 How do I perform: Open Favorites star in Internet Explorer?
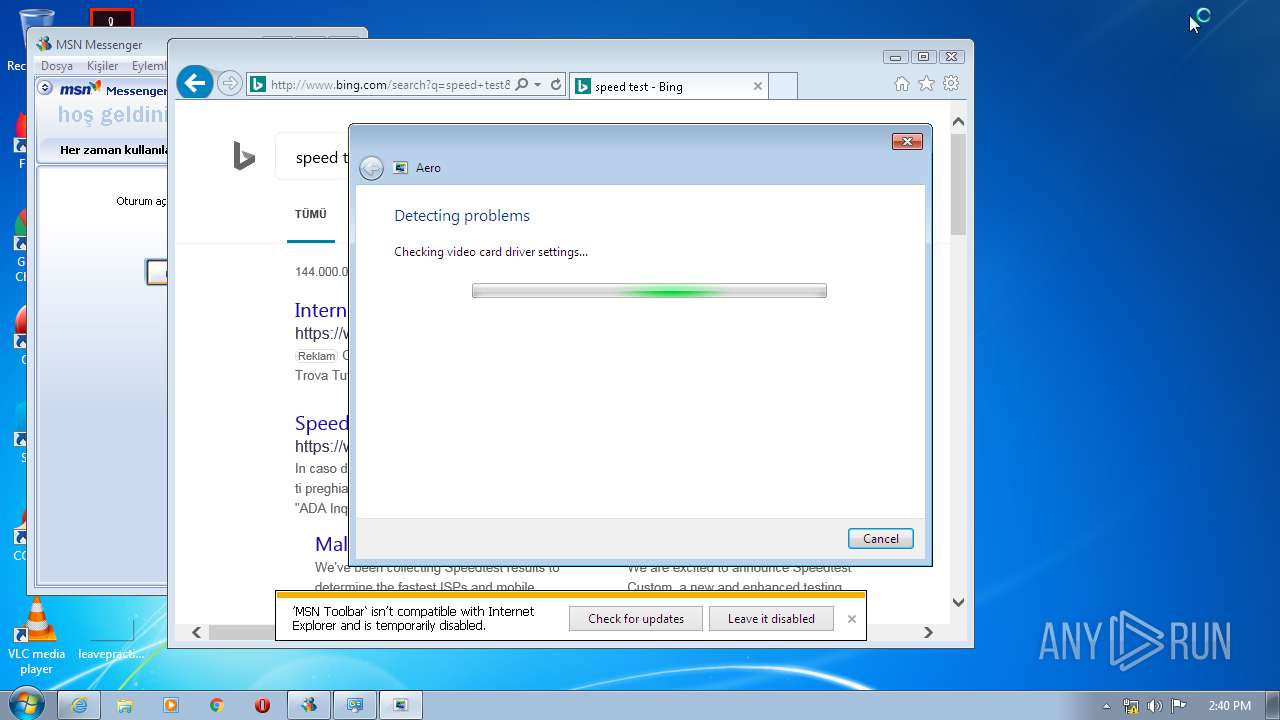click(927, 84)
